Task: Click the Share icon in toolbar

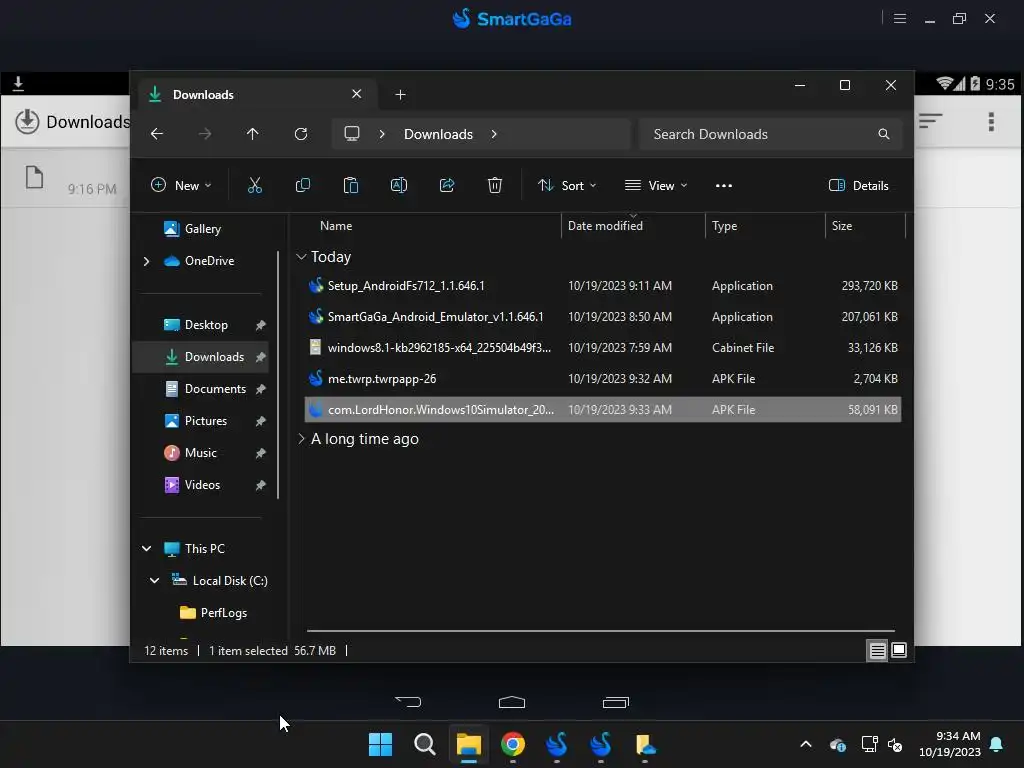Action: [447, 185]
